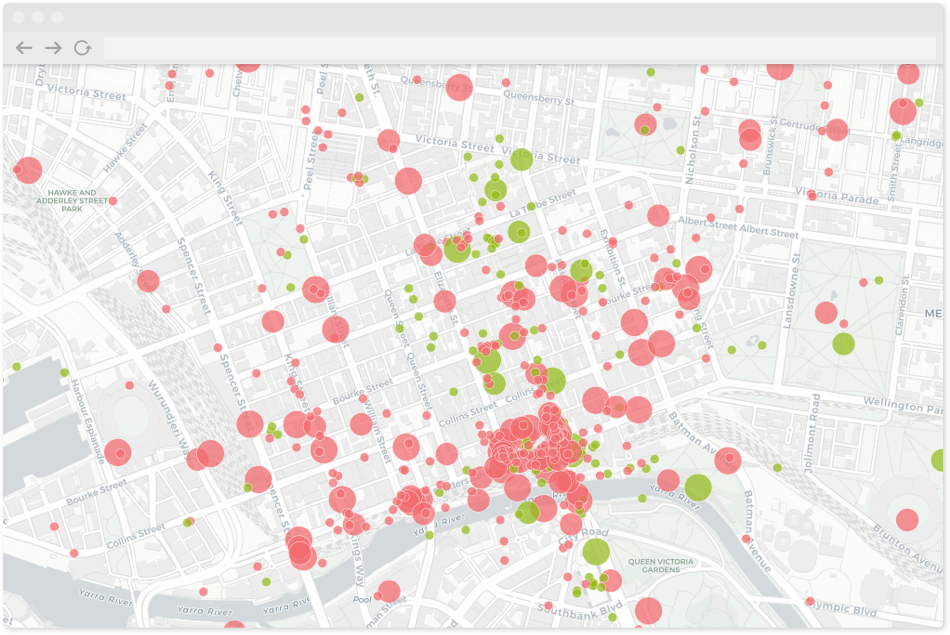Select red circle above Hawke and Adderley Park
The width and height of the screenshot is (950, 635).
coord(29,170)
